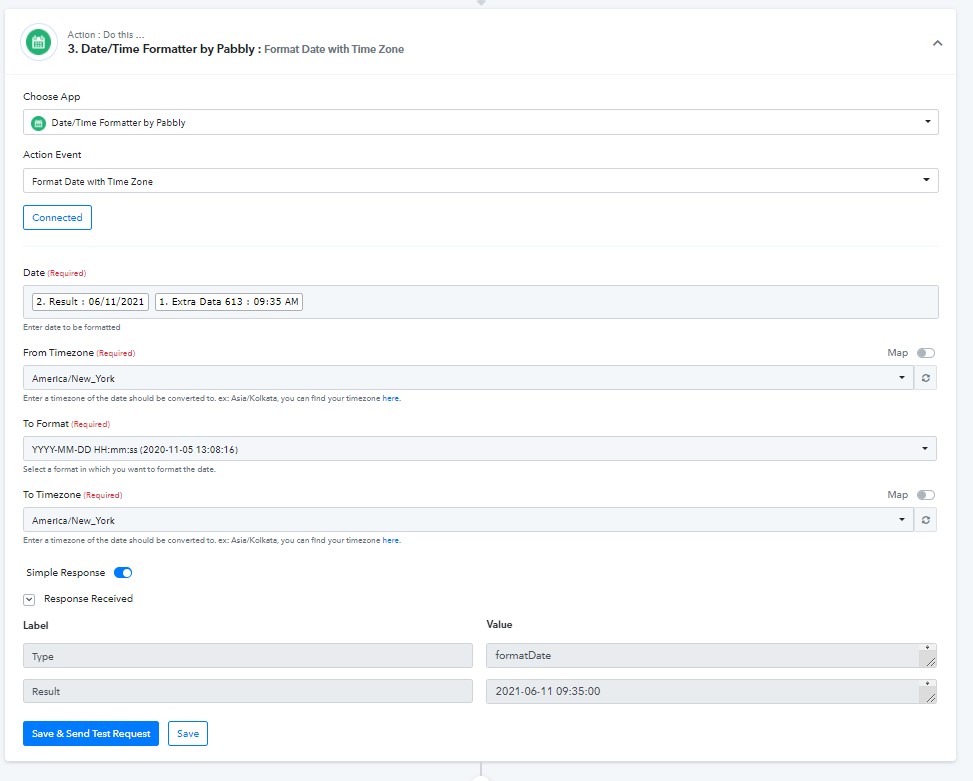The width and height of the screenshot is (973, 781).
Task: Open the To Format dropdown
Action: [x=480, y=449]
